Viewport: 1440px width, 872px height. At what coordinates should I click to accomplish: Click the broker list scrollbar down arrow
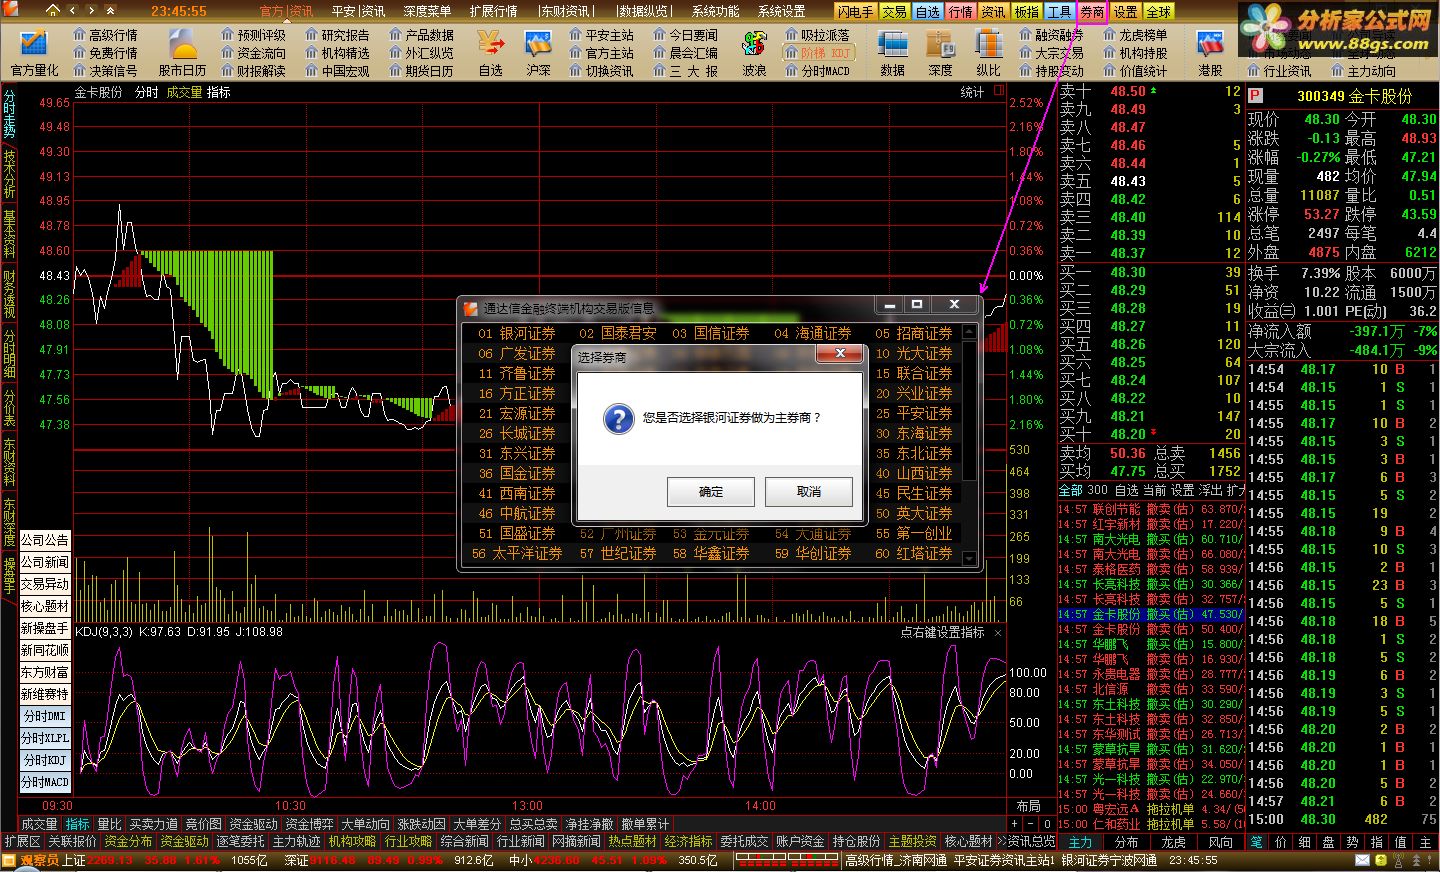click(x=969, y=557)
